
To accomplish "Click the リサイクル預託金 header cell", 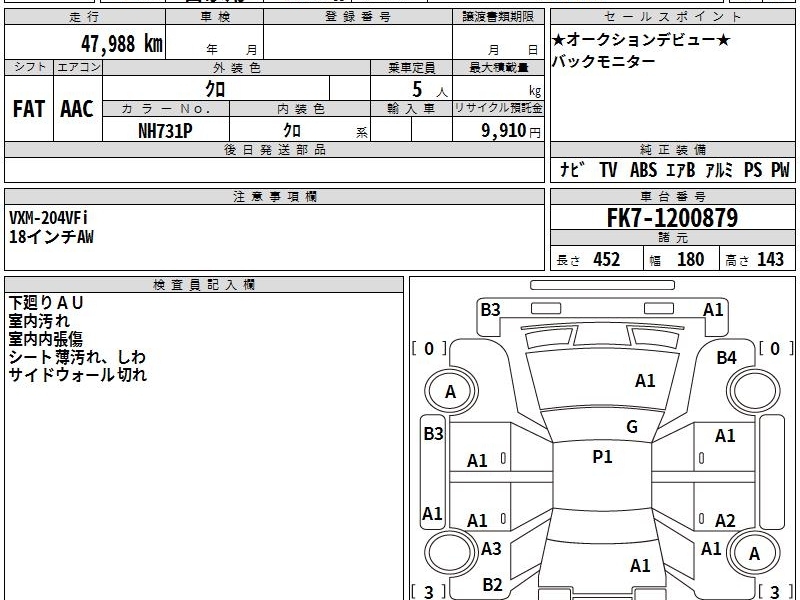I will [x=498, y=108].
